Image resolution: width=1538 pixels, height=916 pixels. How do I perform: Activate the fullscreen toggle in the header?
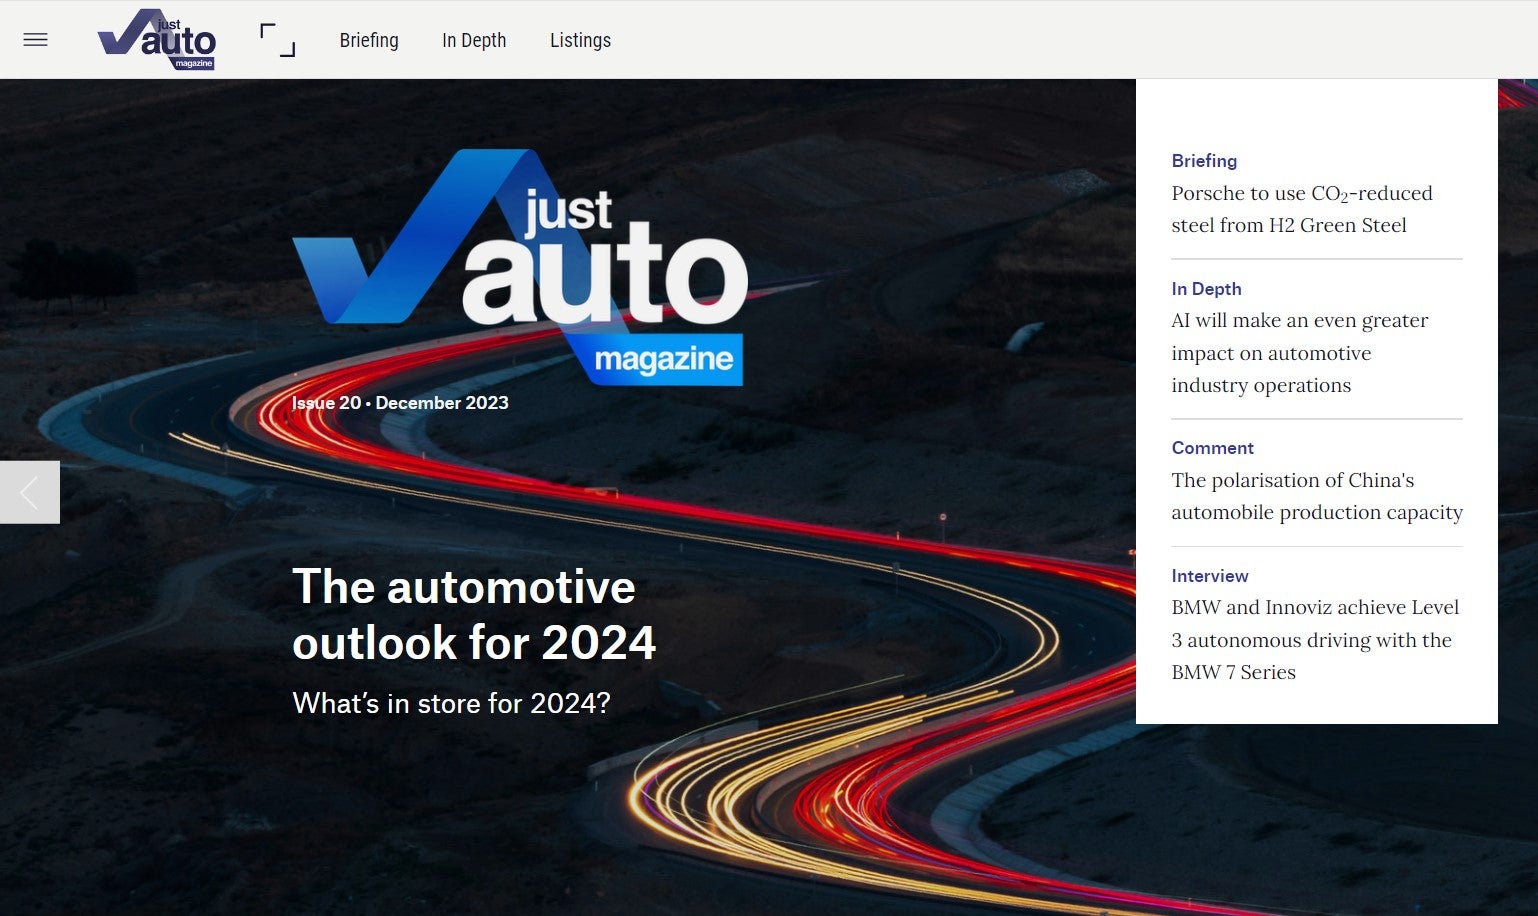[277, 39]
